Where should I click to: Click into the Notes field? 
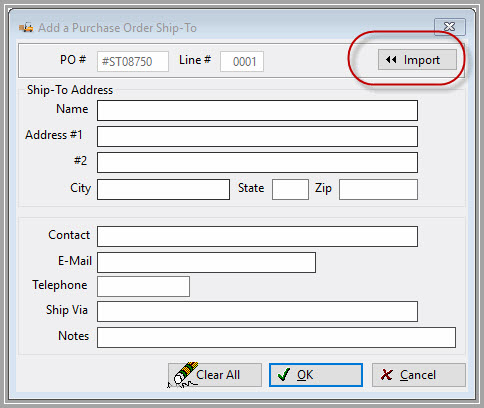pyautogui.click(x=276, y=337)
